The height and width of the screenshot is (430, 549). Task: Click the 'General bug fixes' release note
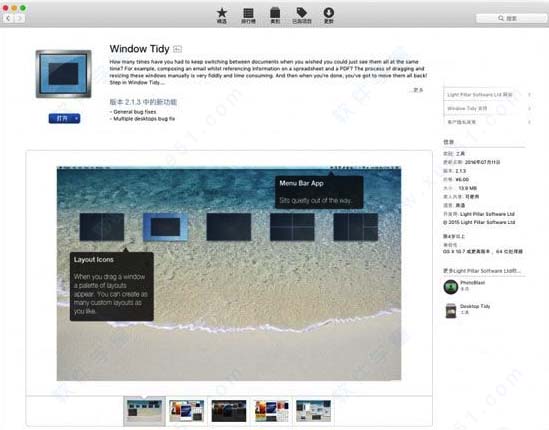click(x=133, y=112)
